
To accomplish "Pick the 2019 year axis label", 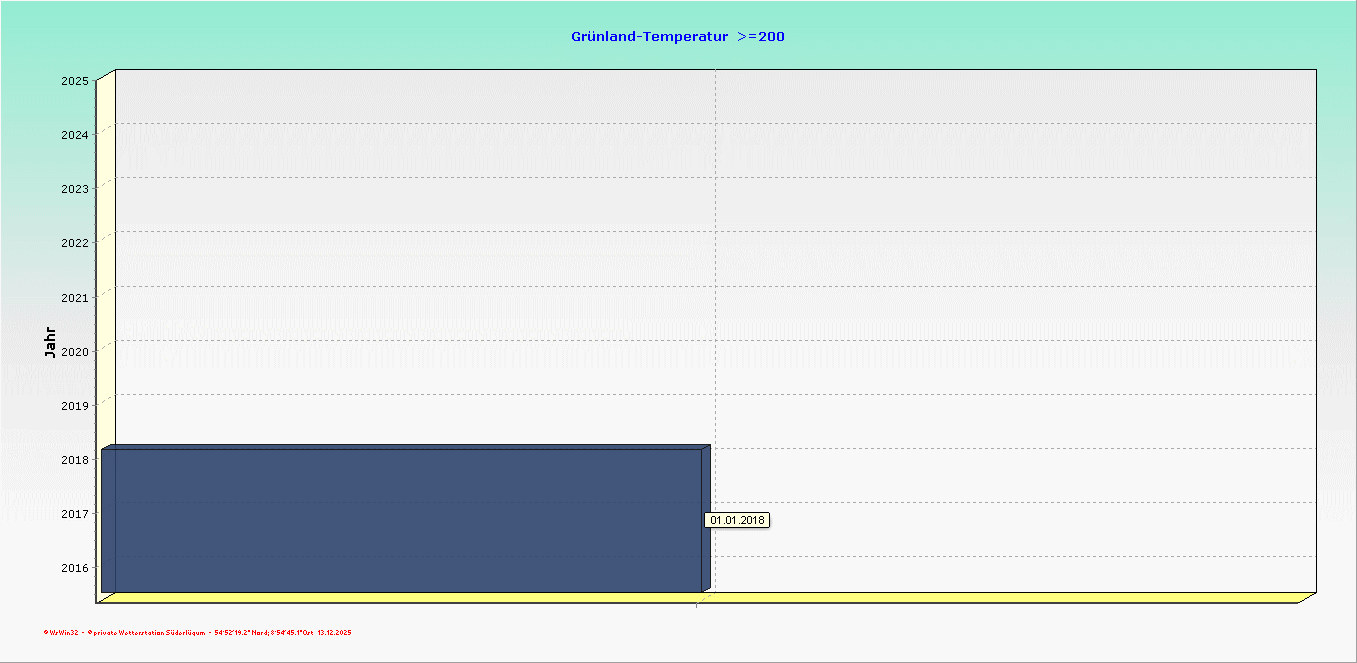I will tap(74, 405).
